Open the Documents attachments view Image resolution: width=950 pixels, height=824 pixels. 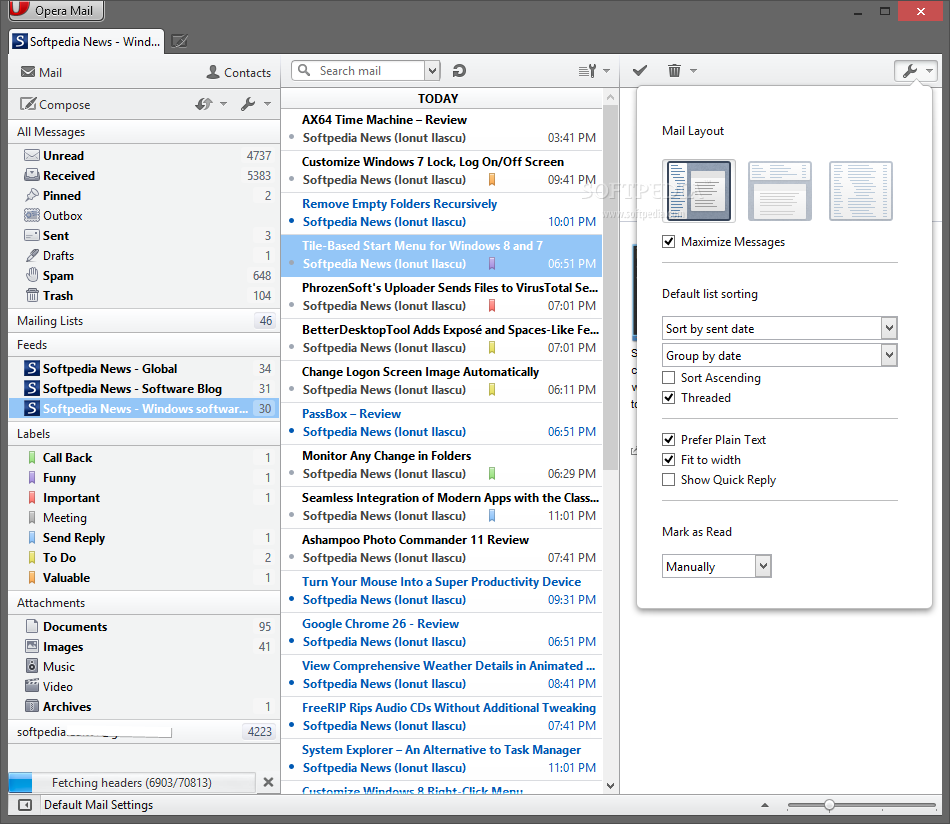144,626
